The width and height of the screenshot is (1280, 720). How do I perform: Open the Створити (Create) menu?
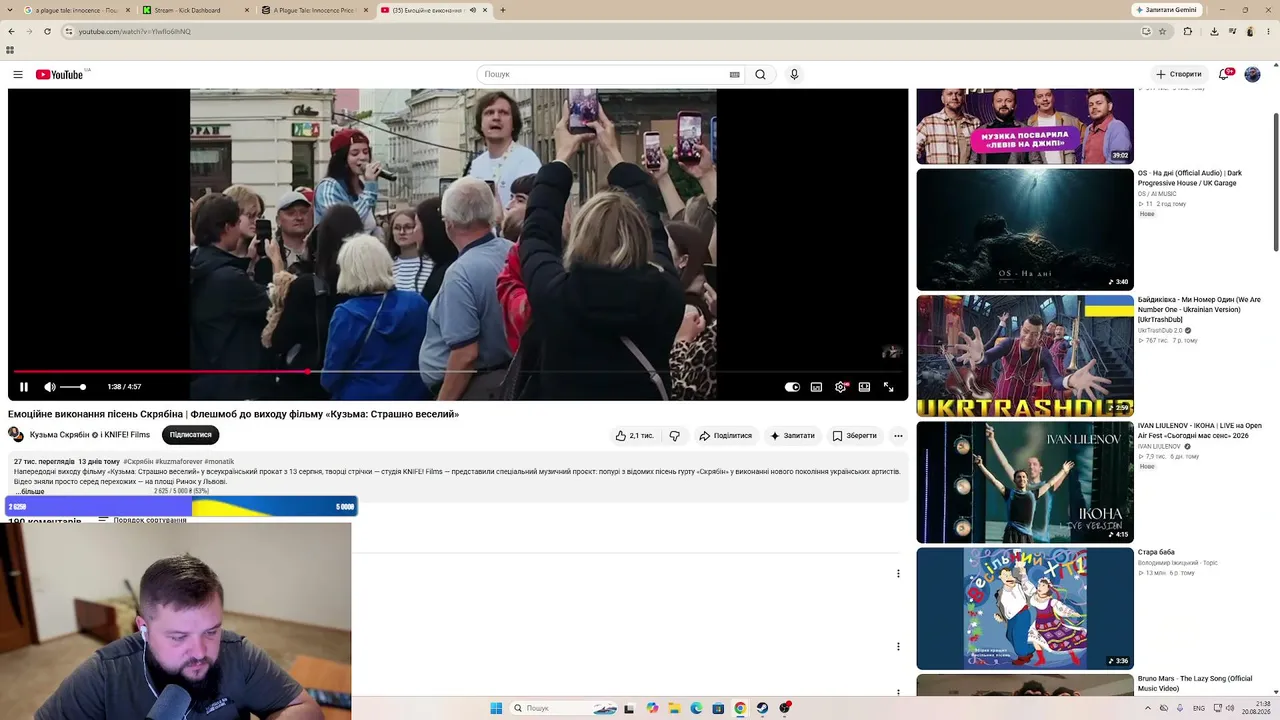click(x=1178, y=74)
